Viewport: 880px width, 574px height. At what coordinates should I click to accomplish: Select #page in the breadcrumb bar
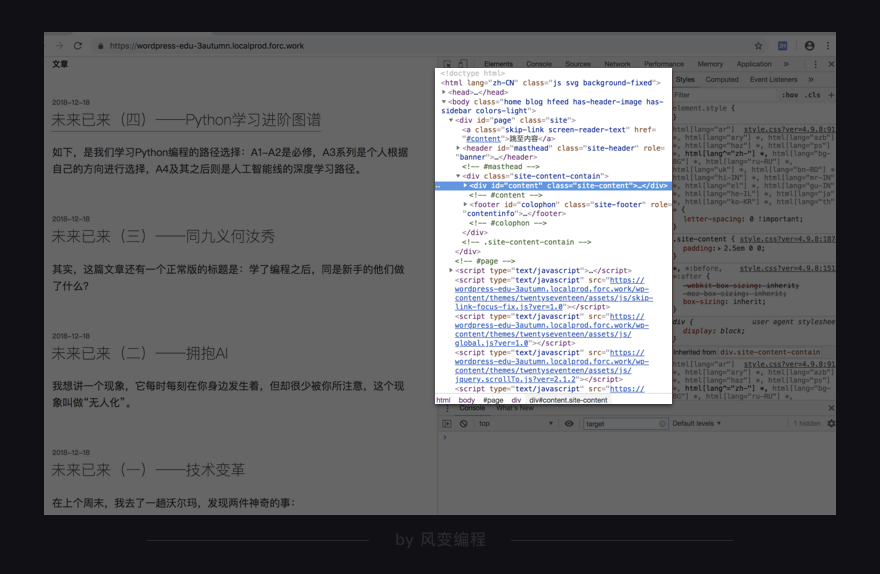pyautogui.click(x=493, y=400)
